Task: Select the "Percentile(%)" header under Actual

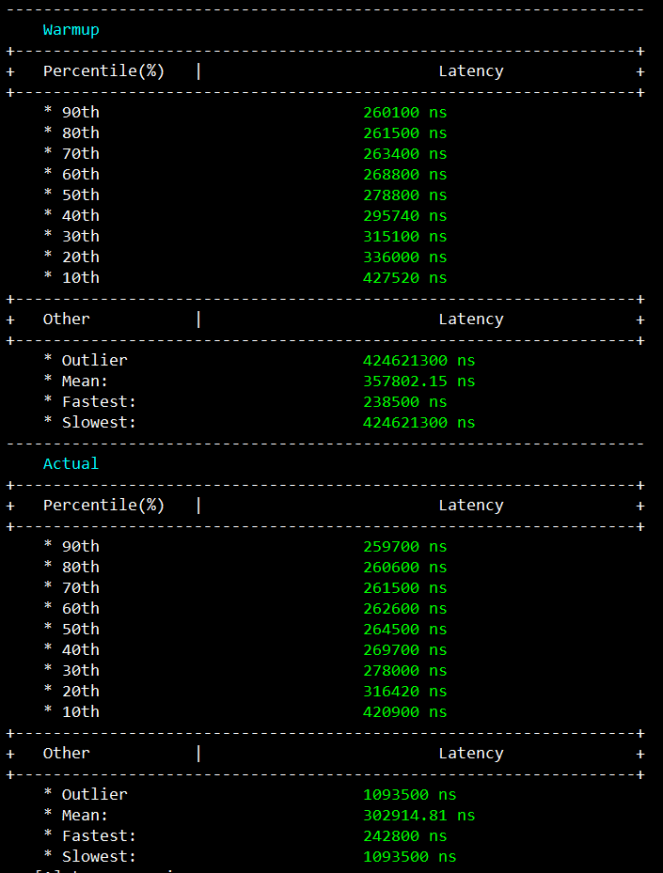Action: [x=104, y=505]
